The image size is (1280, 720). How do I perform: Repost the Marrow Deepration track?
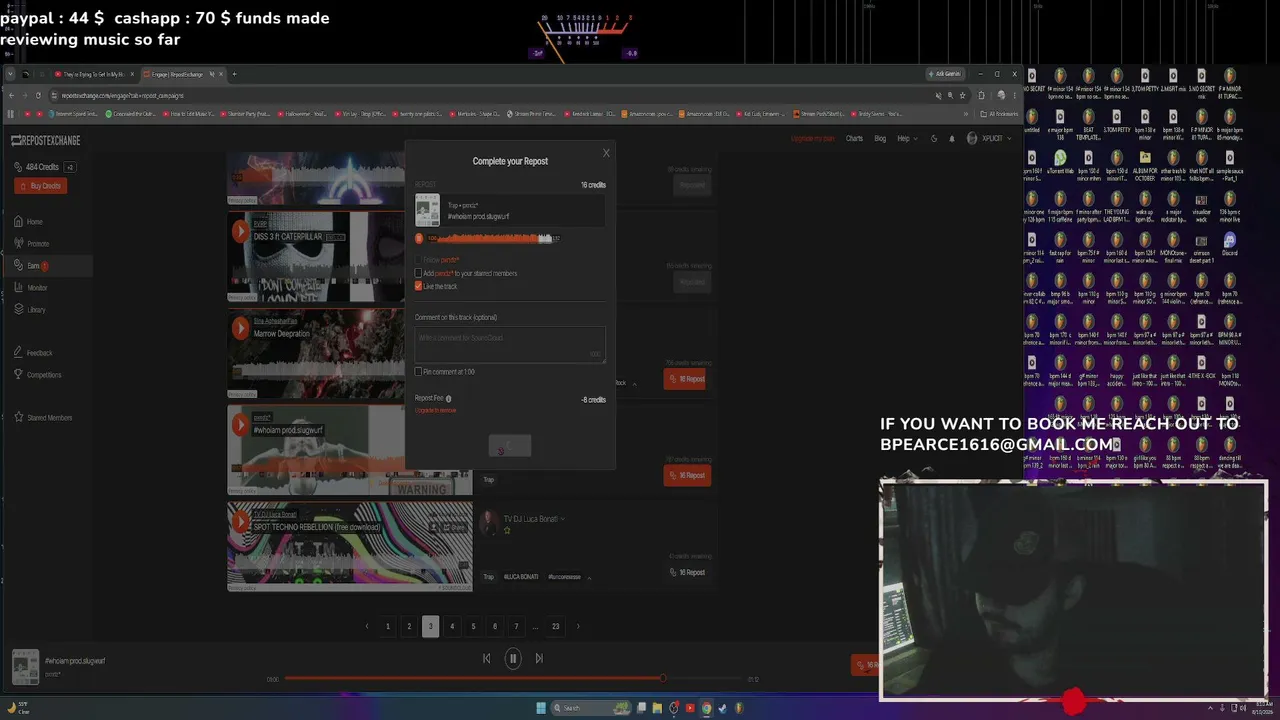[x=687, y=379]
